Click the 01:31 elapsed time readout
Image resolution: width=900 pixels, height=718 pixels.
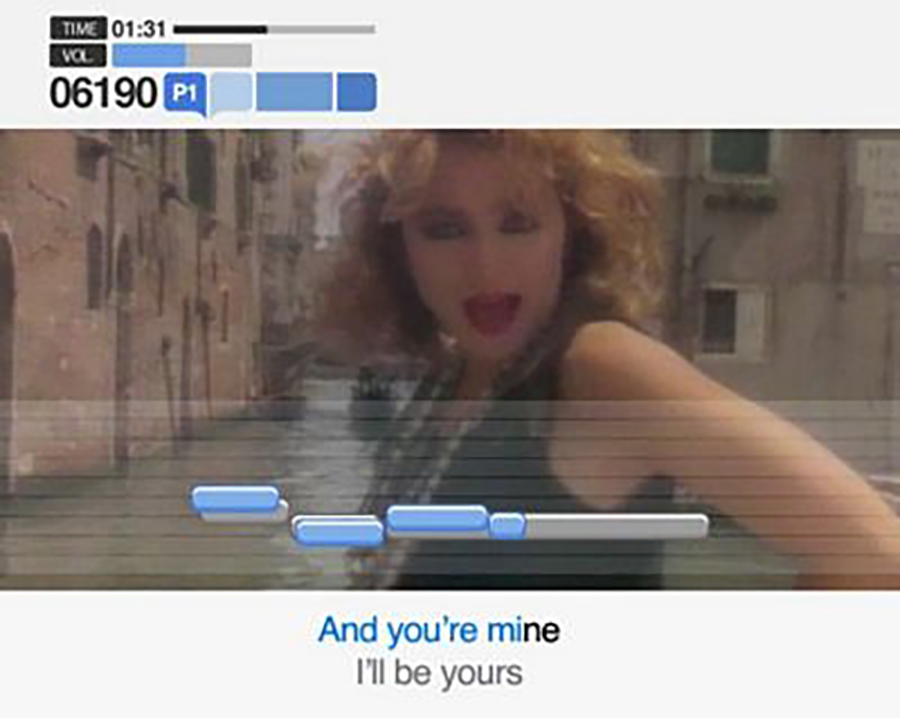point(139,29)
